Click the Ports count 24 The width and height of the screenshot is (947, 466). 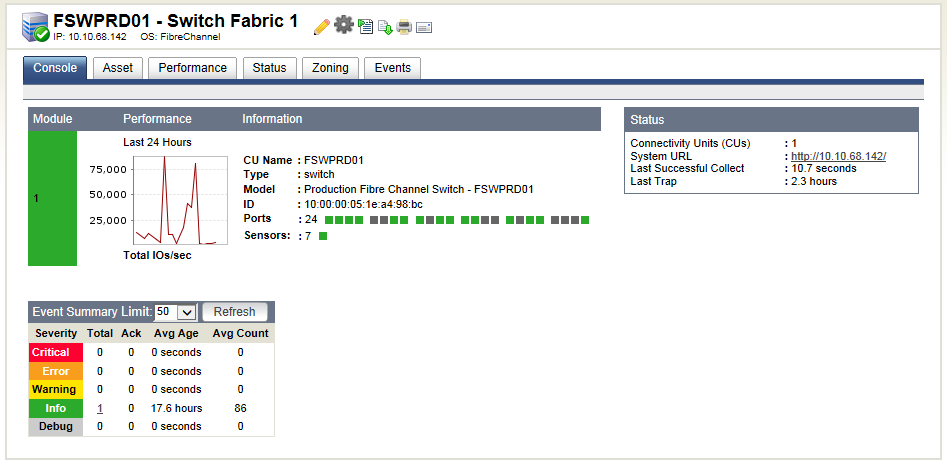(311, 220)
